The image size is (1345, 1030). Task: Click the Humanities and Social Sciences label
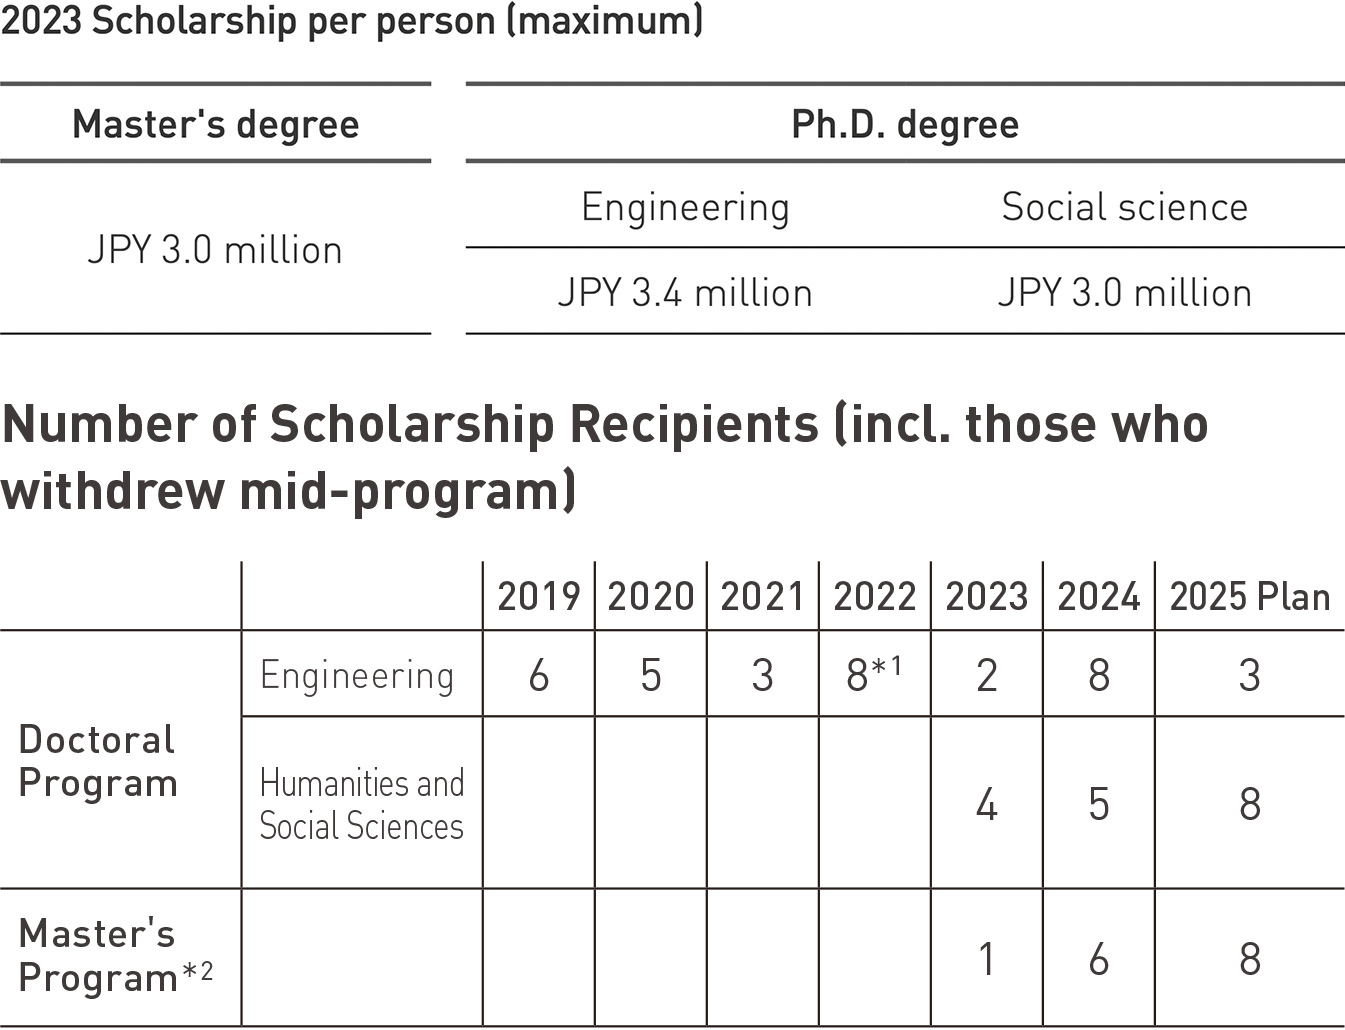pyautogui.click(x=362, y=804)
